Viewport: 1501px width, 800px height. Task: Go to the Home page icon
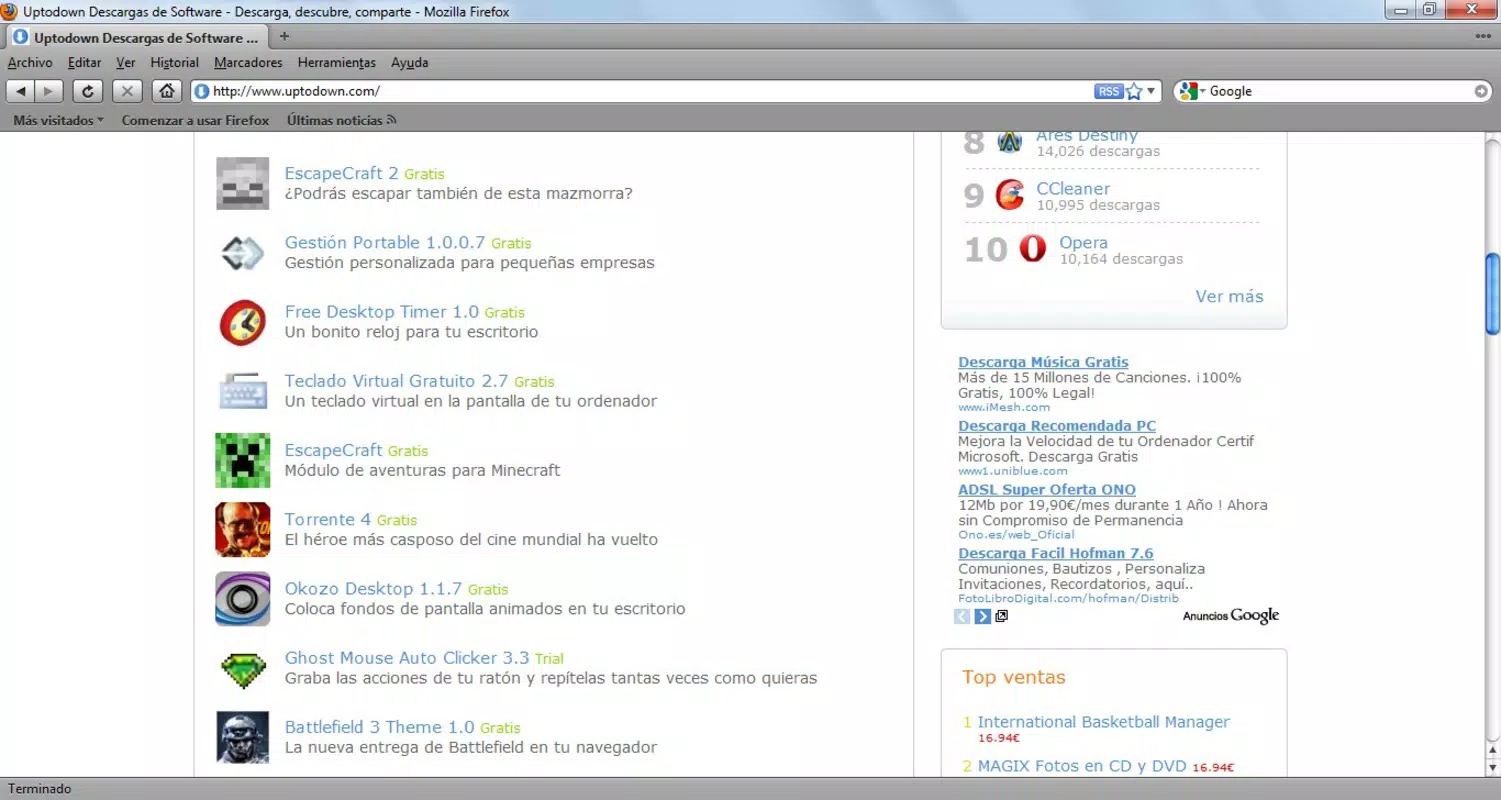pos(166,91)
